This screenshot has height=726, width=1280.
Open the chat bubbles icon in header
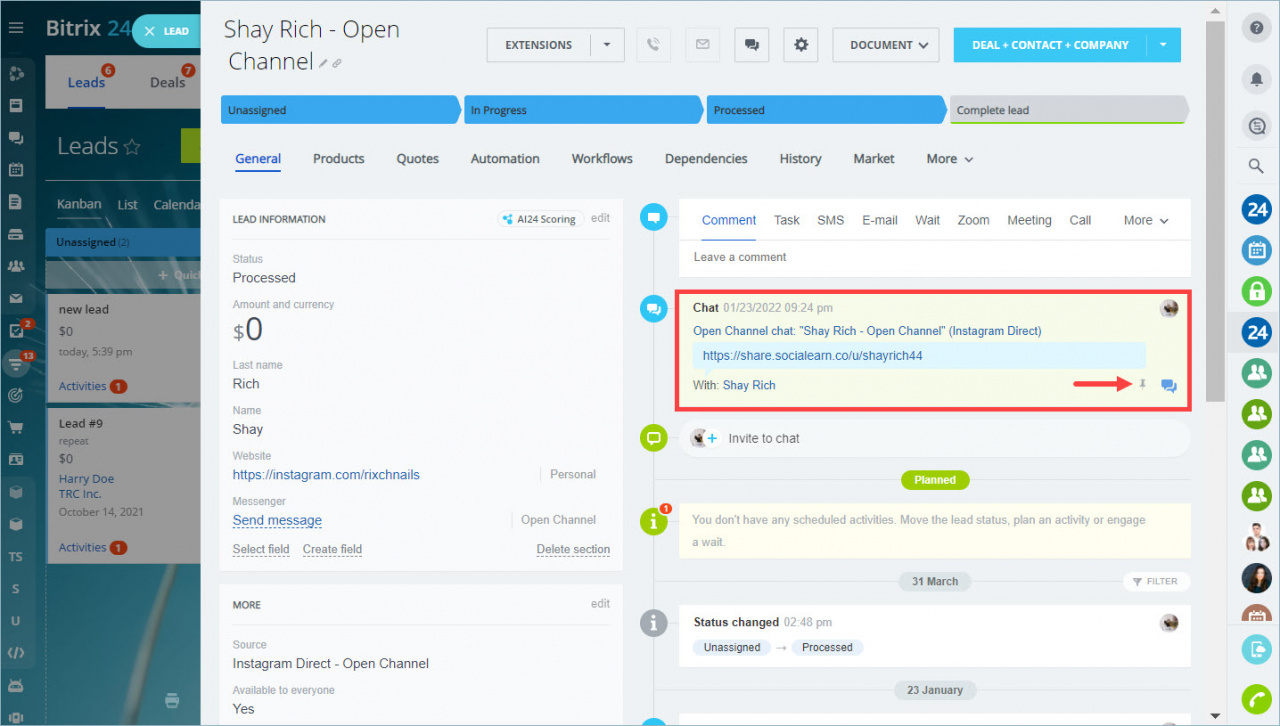pyautogui.click(x=751, y=45)
